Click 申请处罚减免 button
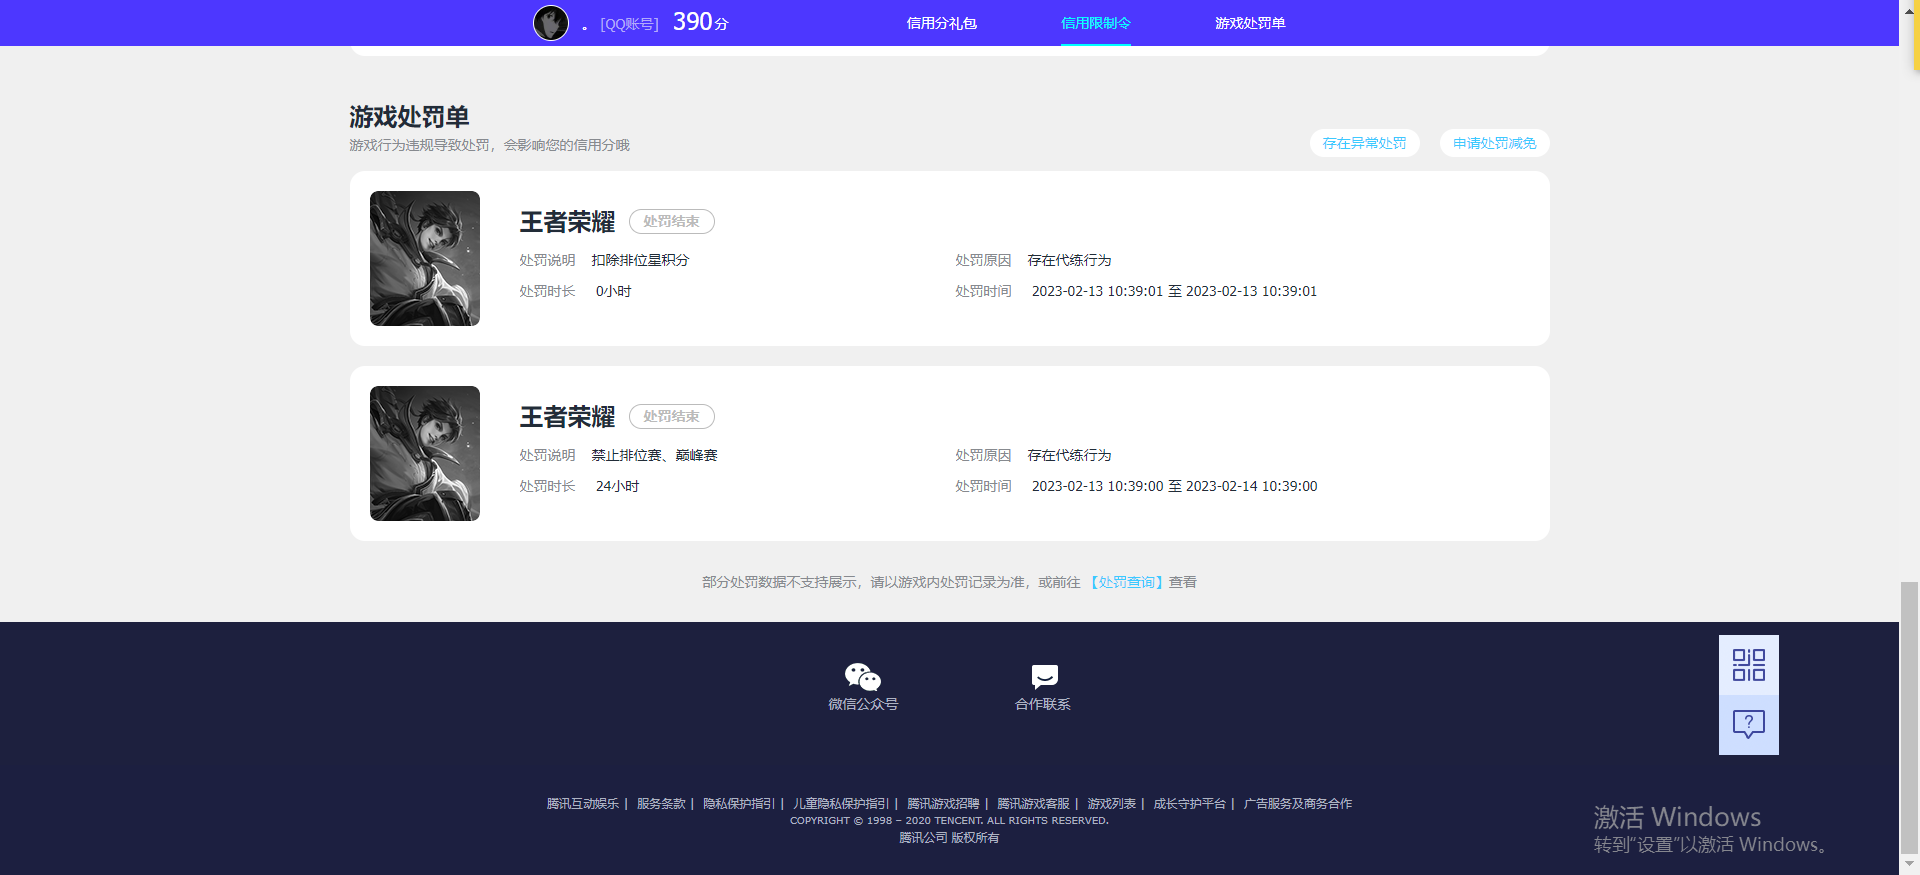 1494,143
